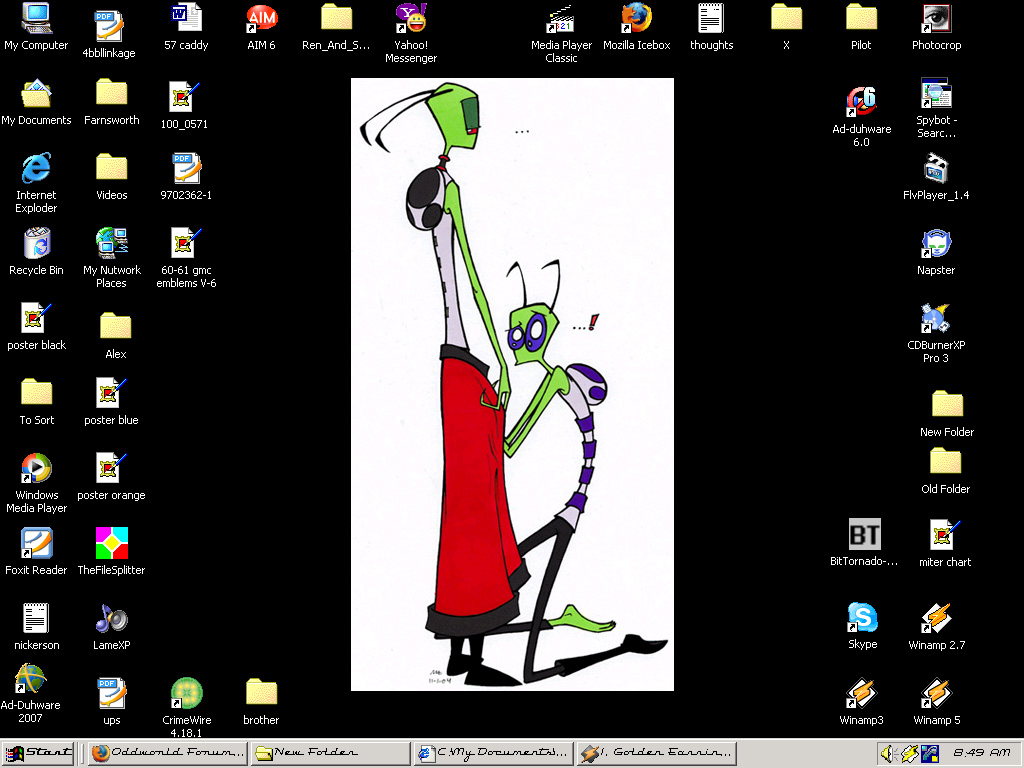
Task: Click the Skype desktop shortcut
Action: pyautogui.click(x=862, y=618)
